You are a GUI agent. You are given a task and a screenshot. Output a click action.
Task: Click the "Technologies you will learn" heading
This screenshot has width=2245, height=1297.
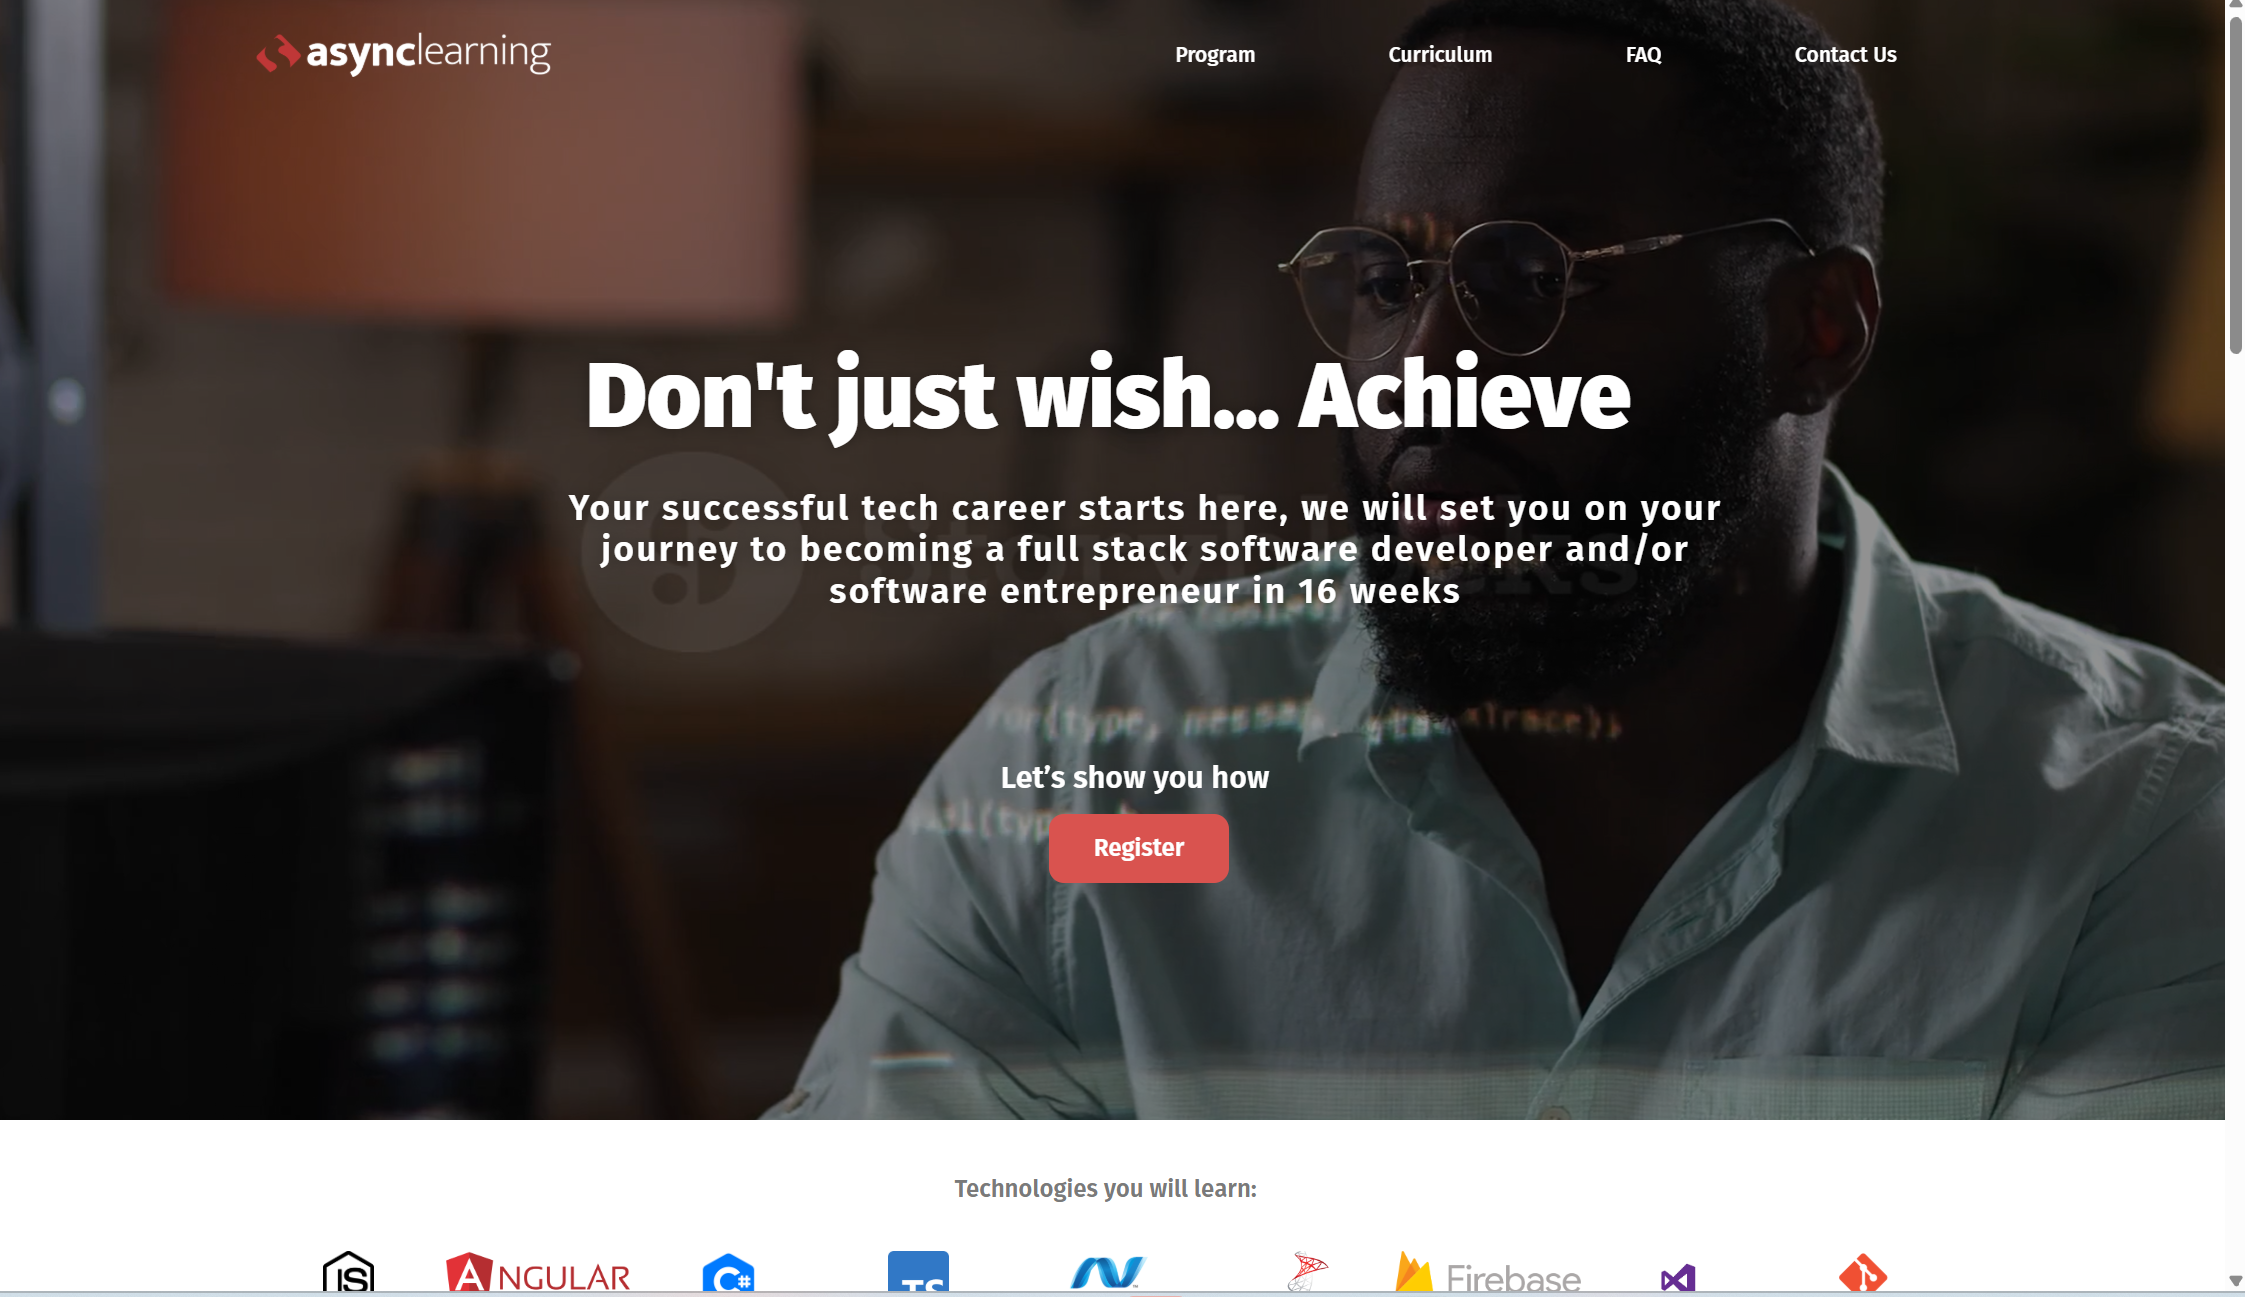tap(1105, 1188)
